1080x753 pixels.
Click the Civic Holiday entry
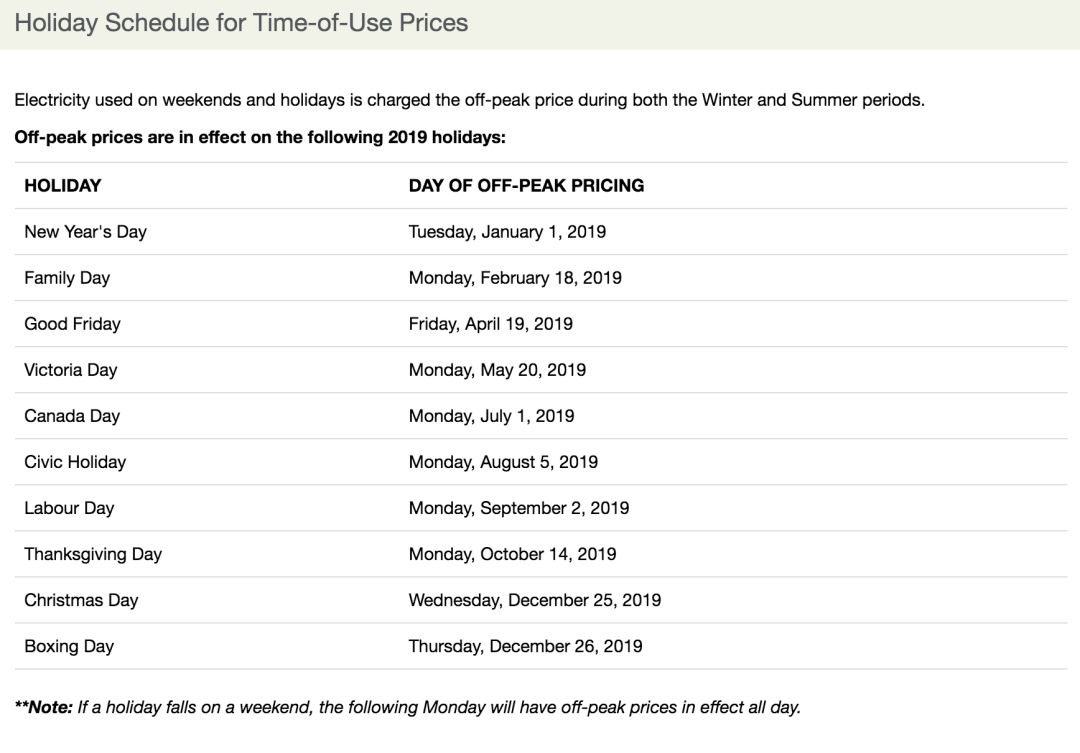(75, 462)
